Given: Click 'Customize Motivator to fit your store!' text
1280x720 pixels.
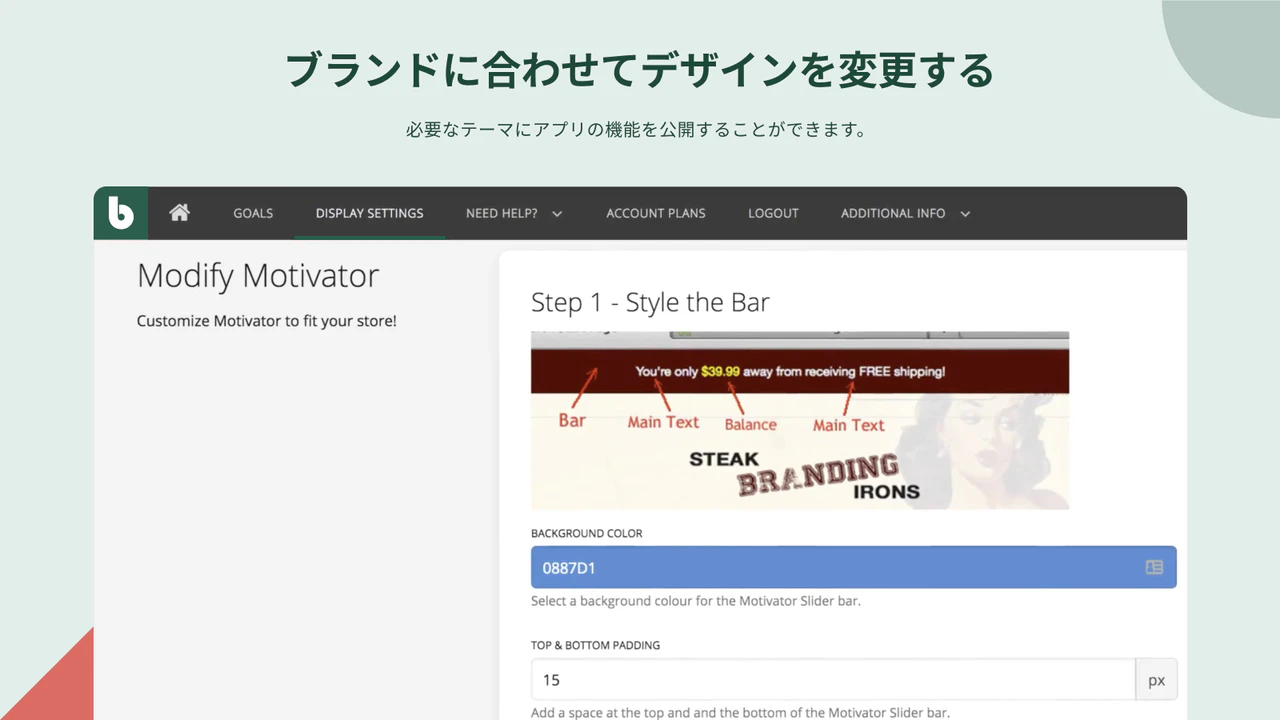Looking at the screenshot, I should coord(267,322).
